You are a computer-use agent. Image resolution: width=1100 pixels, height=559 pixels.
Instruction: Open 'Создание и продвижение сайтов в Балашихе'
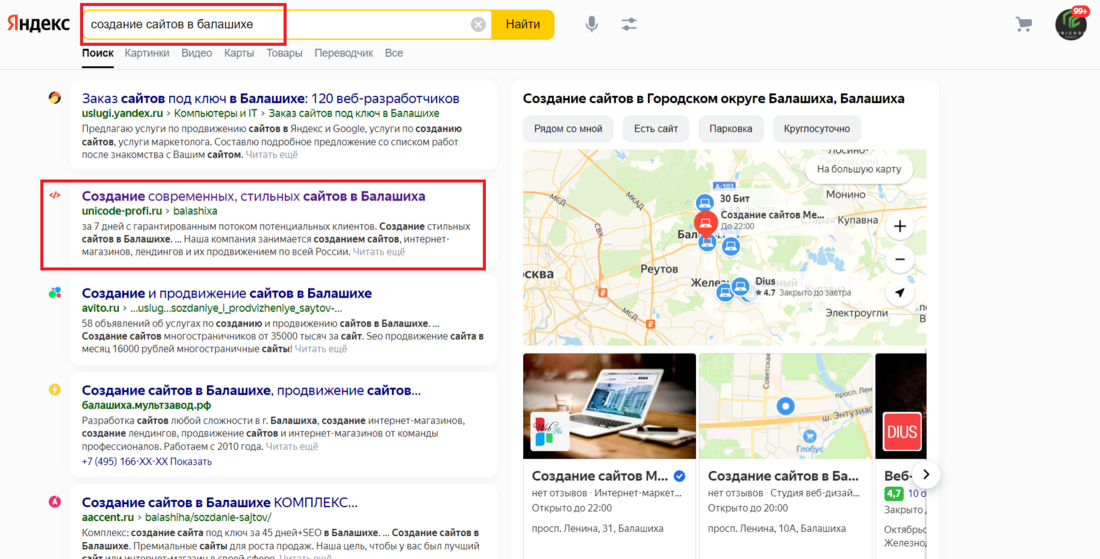(x=227, y=293)
